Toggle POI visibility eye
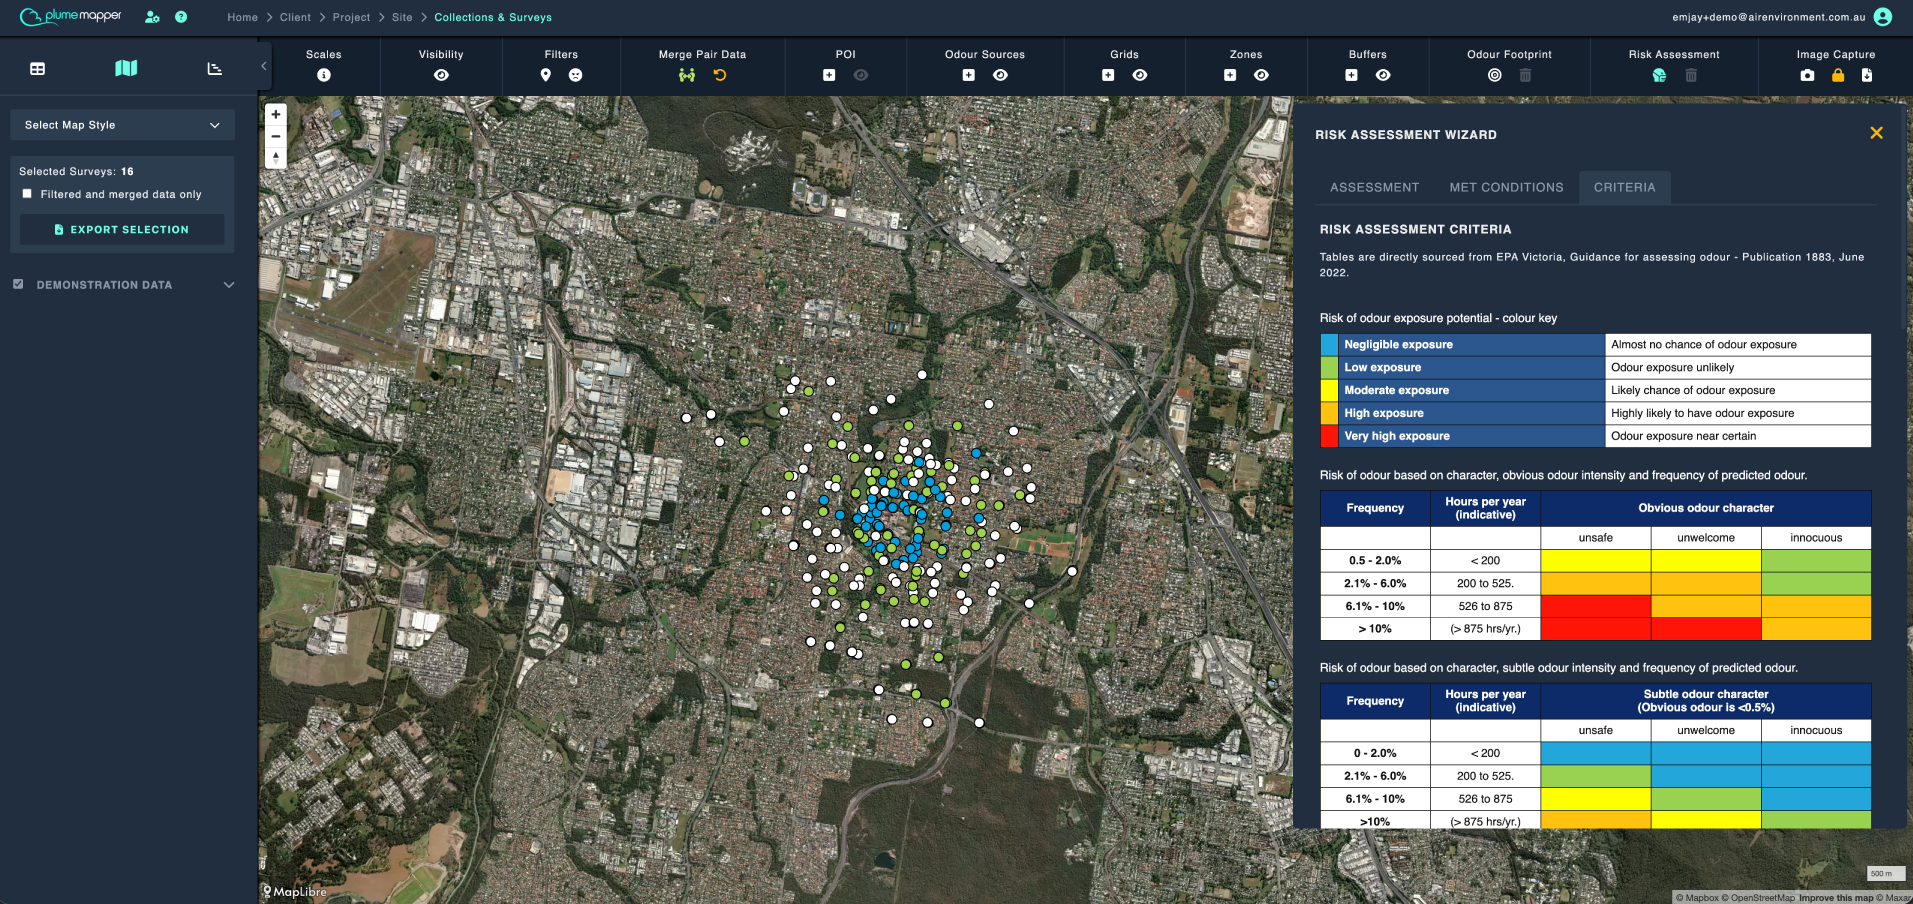The height and width of the screenshot is (904, 1913). tap(861, 75)
